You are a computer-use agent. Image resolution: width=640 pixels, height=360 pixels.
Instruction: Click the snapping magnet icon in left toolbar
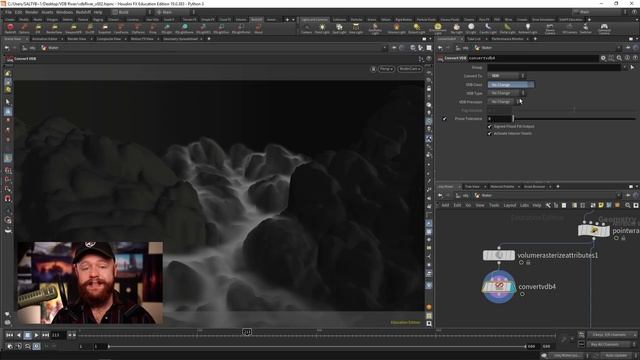coord(8,199)
